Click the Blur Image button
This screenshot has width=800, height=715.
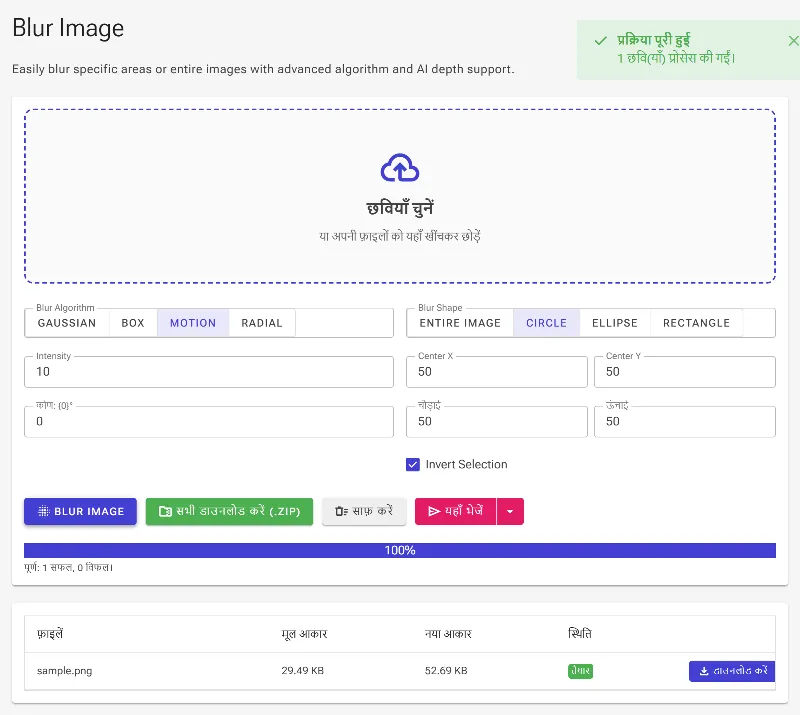click(x=80, y=511)
